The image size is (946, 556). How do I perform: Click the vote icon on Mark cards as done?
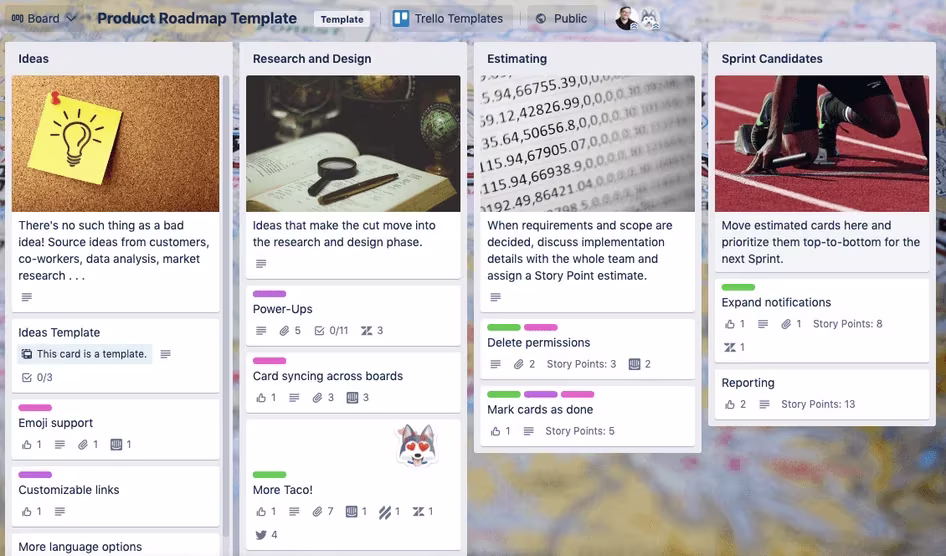click(x=495, y=431)
